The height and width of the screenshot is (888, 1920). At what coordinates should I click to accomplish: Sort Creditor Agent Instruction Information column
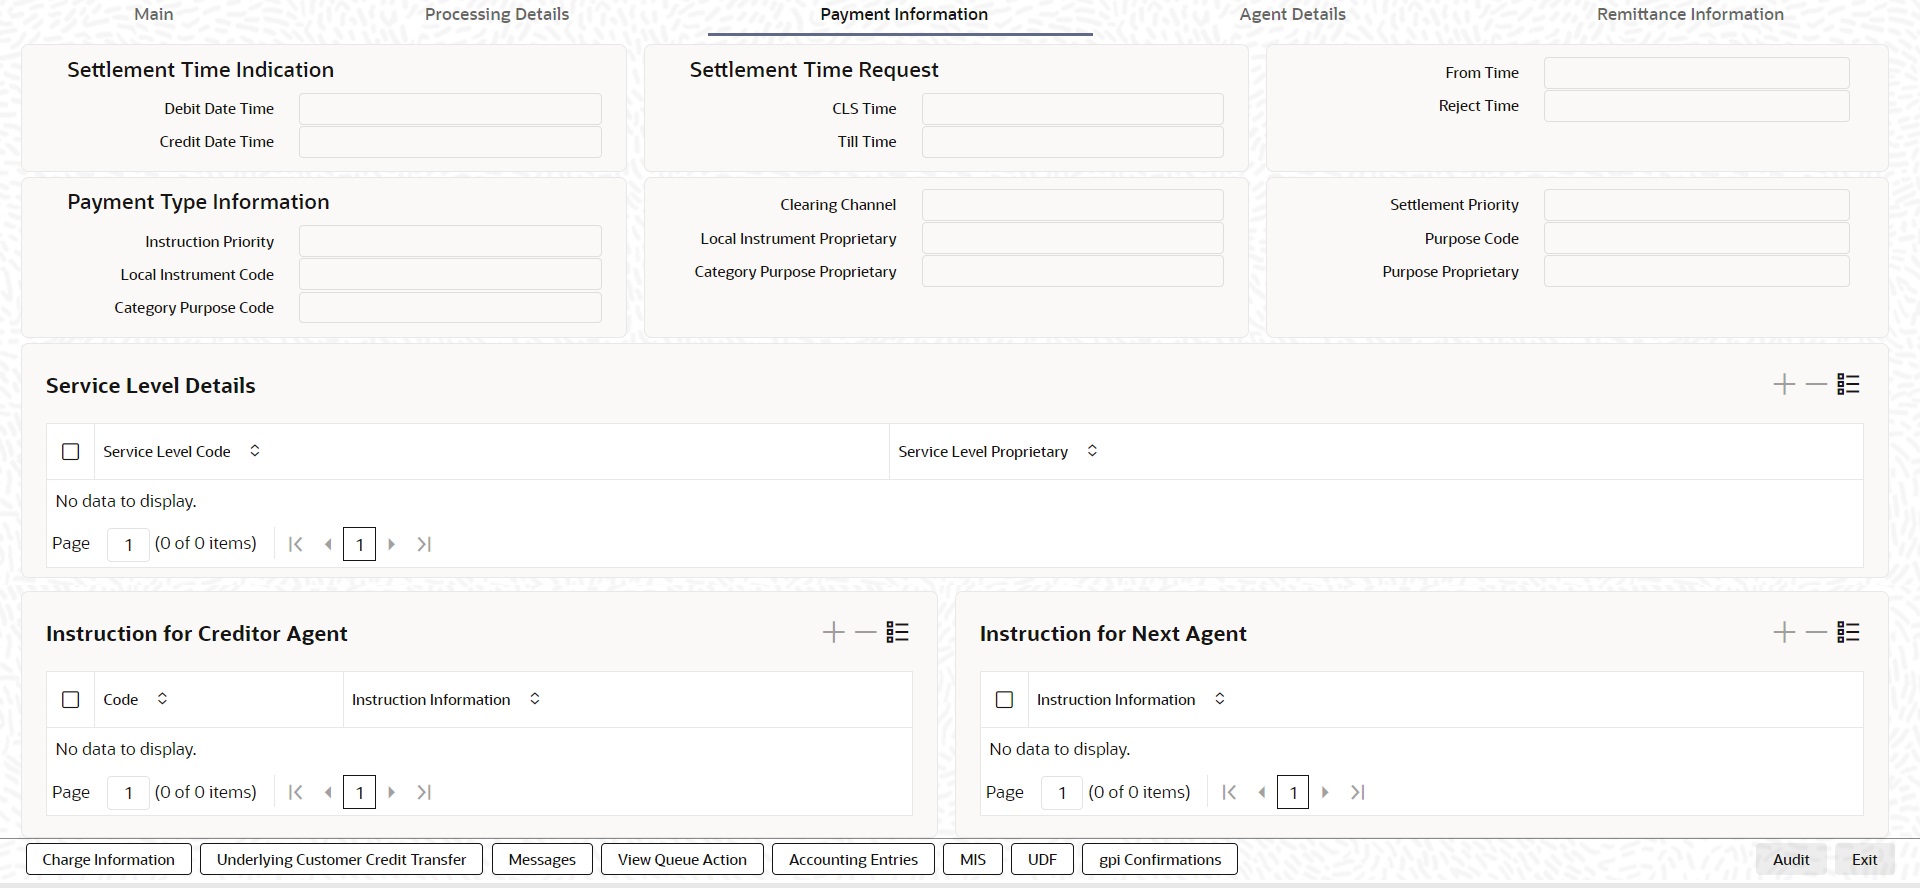(x=535, y=699)
